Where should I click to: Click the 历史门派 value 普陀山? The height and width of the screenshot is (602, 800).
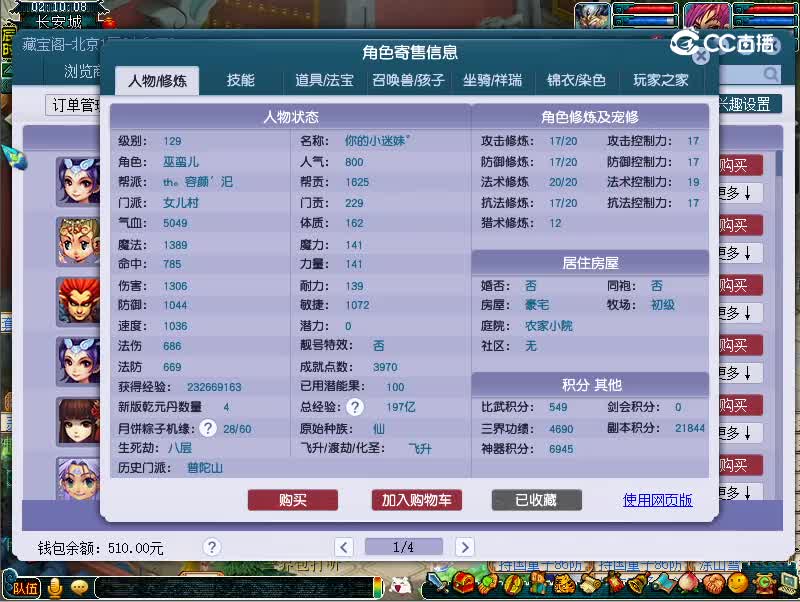(205, 467)
